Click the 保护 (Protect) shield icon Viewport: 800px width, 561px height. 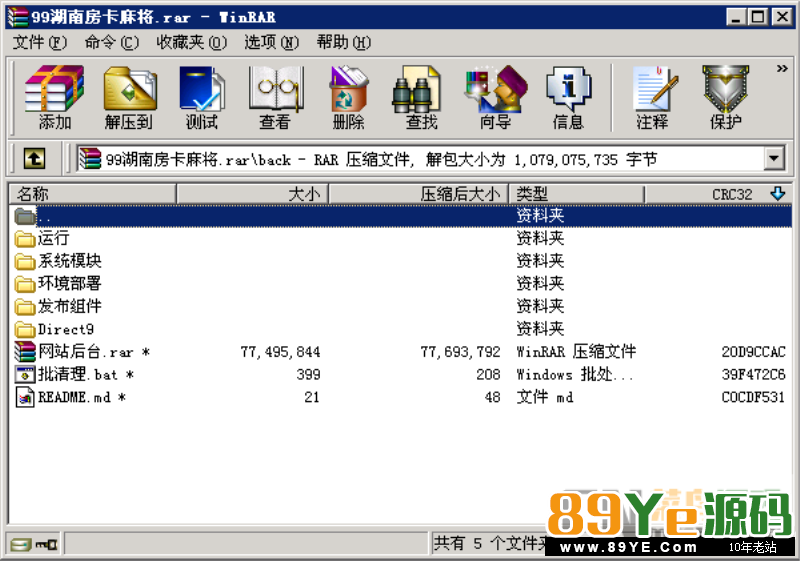726,89
